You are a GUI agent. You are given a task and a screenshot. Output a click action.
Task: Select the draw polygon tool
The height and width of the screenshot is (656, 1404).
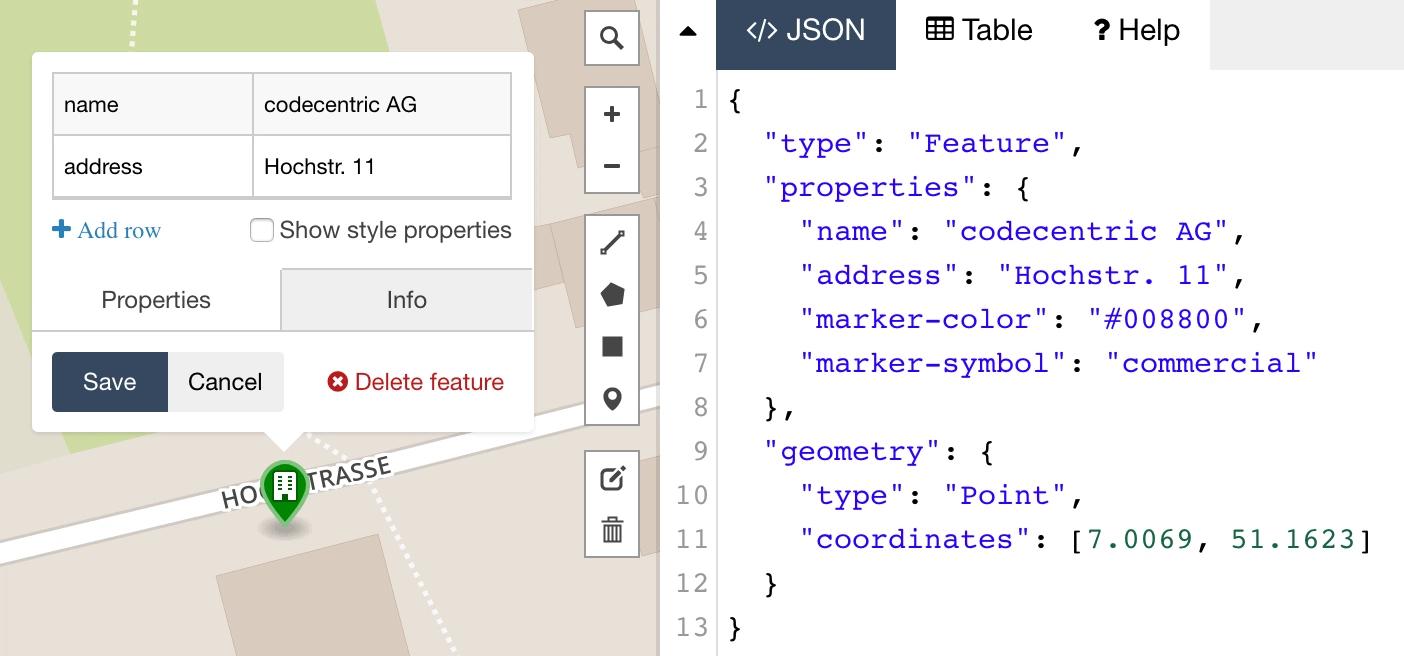click(x=612, y=295)
